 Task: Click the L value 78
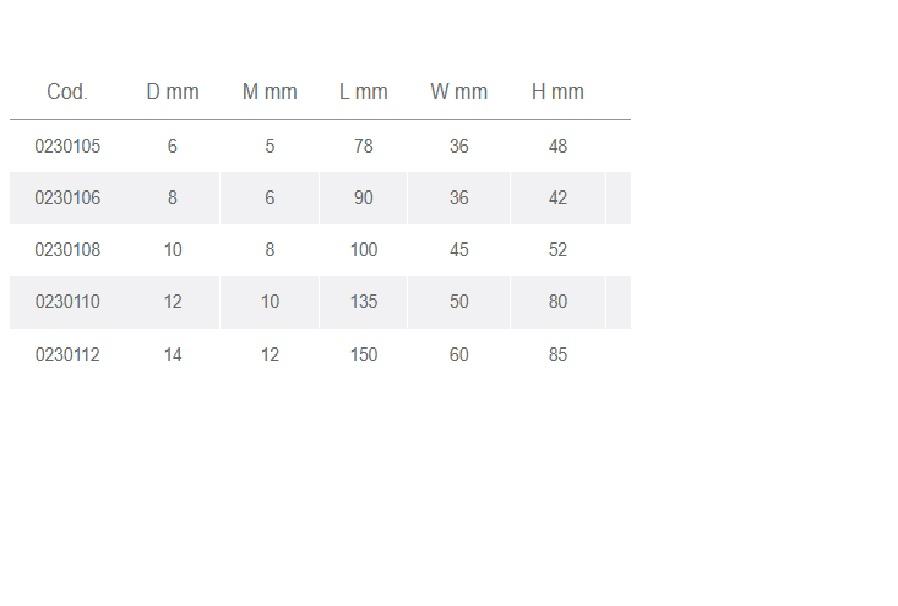point(363,147)
